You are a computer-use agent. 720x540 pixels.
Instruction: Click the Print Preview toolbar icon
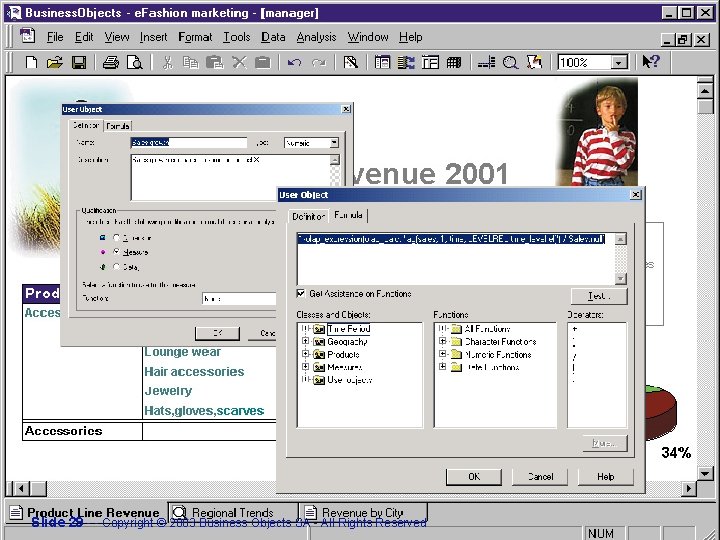[135, 62]
